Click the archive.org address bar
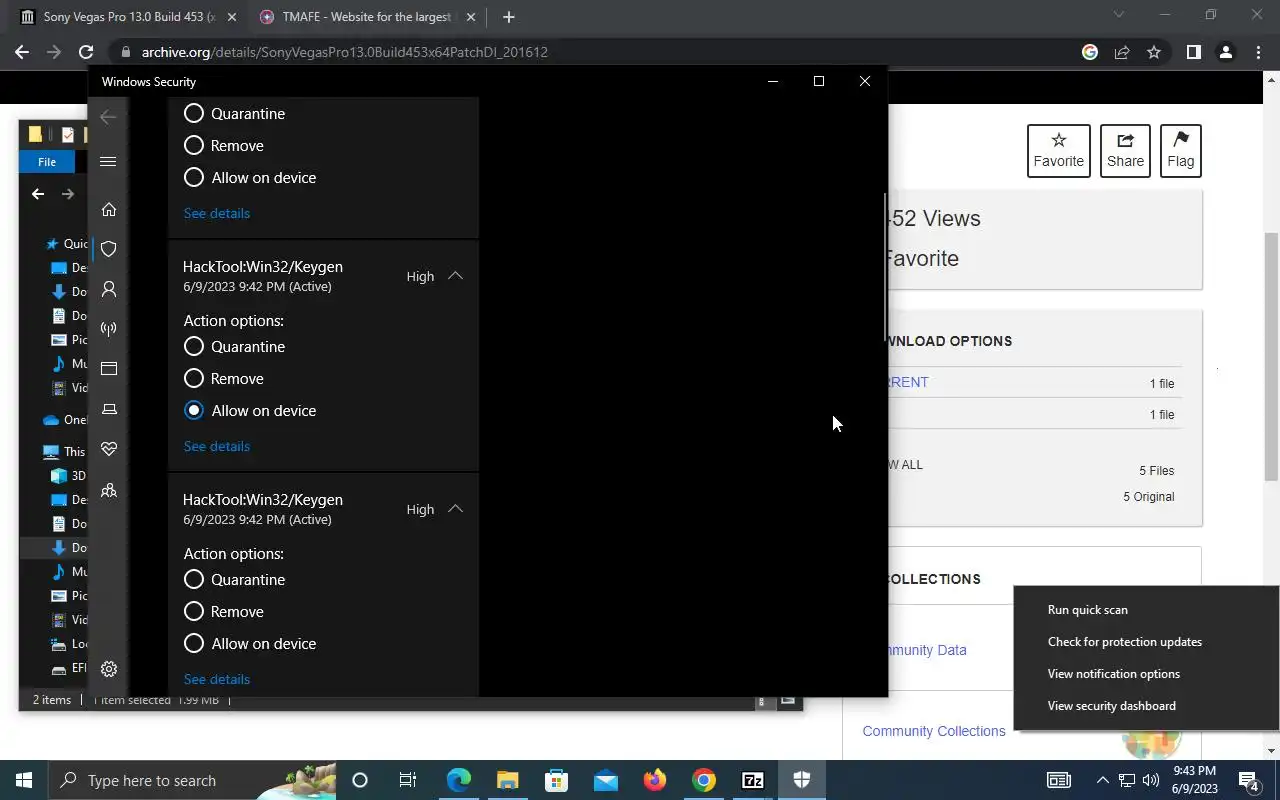 tap(345, 52)
